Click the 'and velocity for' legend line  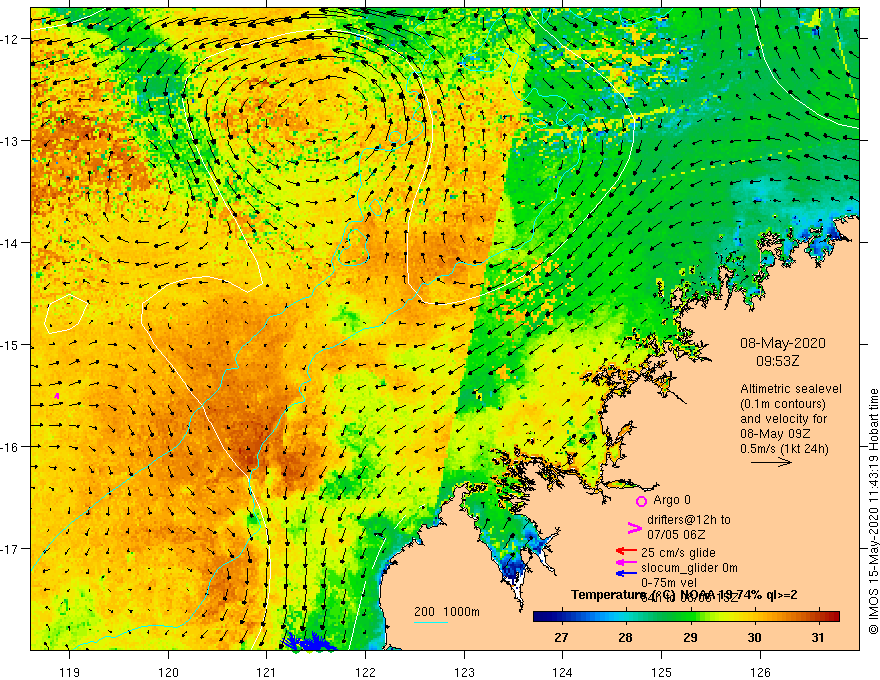781,419
